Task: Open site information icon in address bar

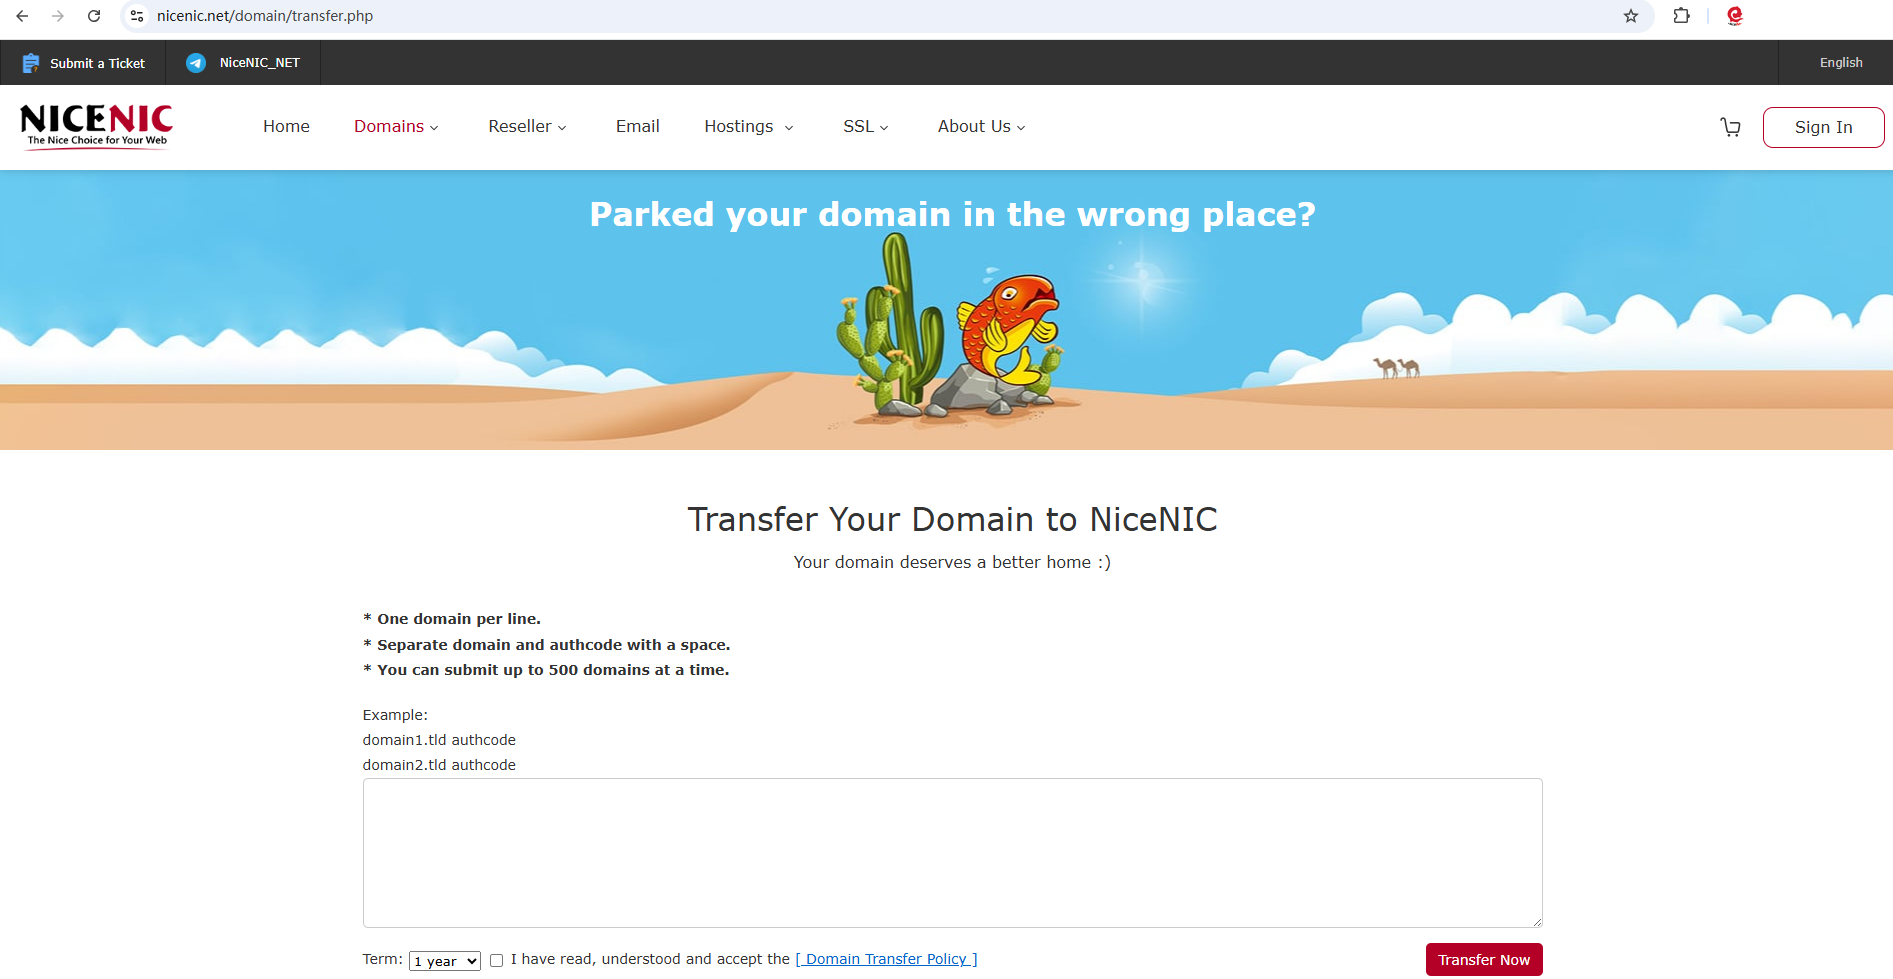Action: [x=137, y=16]
